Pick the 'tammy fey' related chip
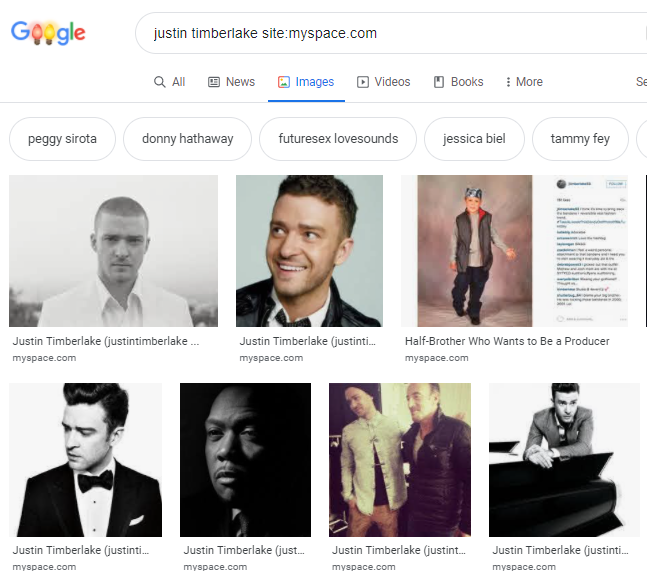Viewport: 647px width, 571px height. (x=580, y=139)
